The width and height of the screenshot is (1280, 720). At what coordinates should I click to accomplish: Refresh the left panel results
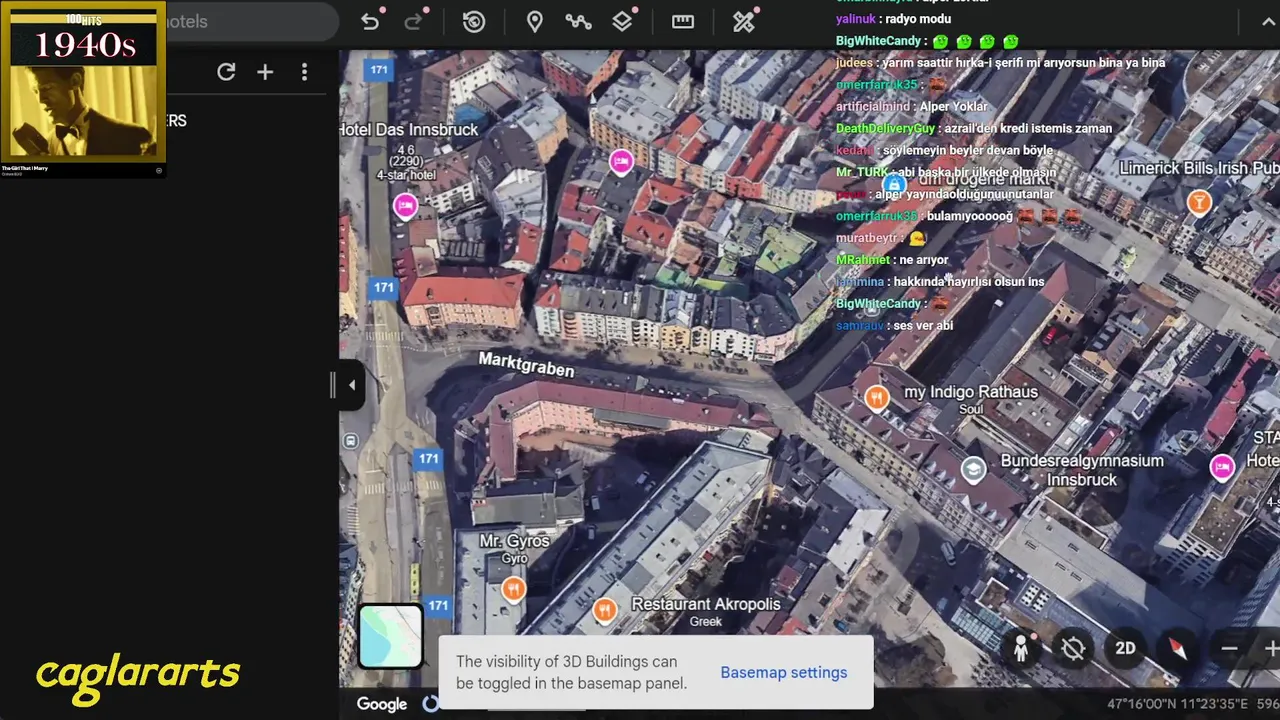tap(226, 72)
